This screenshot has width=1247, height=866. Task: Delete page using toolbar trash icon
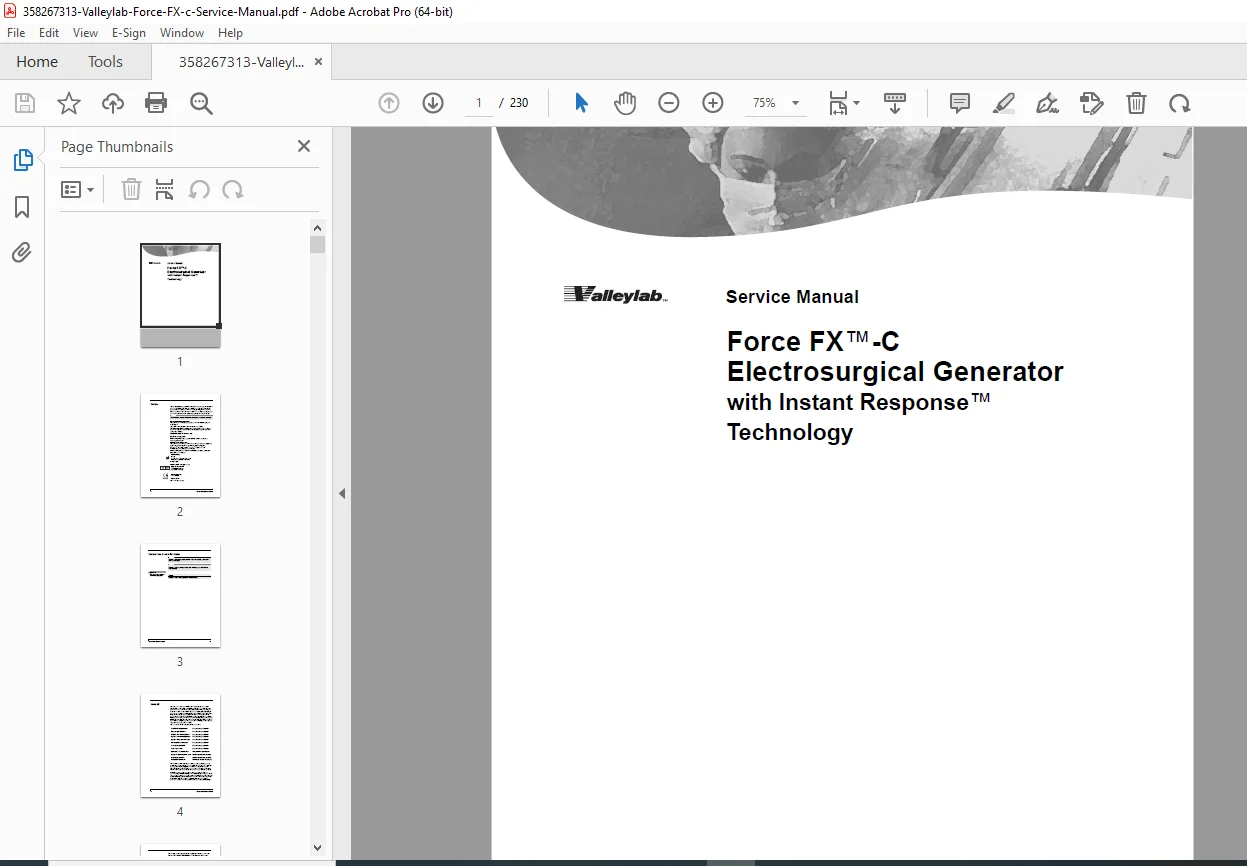coord(1136,103)
